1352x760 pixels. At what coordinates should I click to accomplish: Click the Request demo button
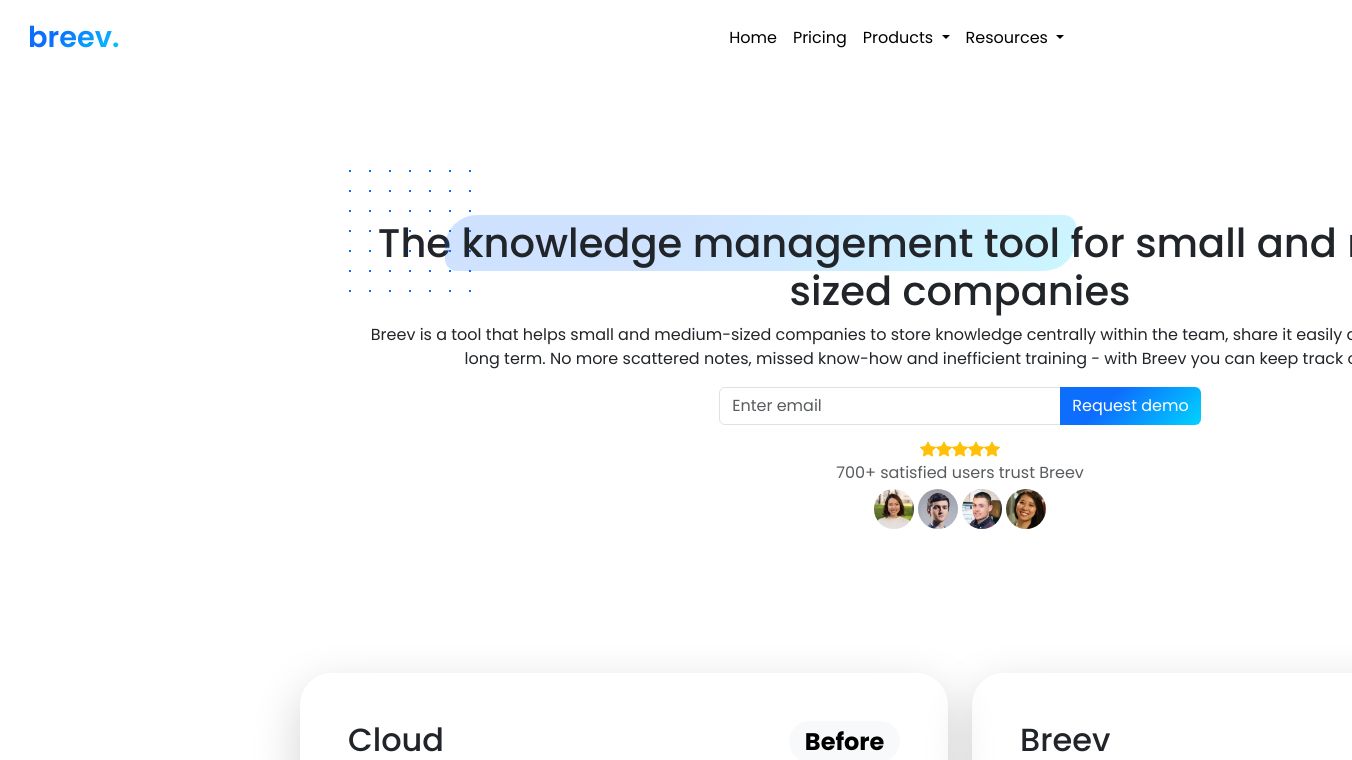pos(1130,406)
